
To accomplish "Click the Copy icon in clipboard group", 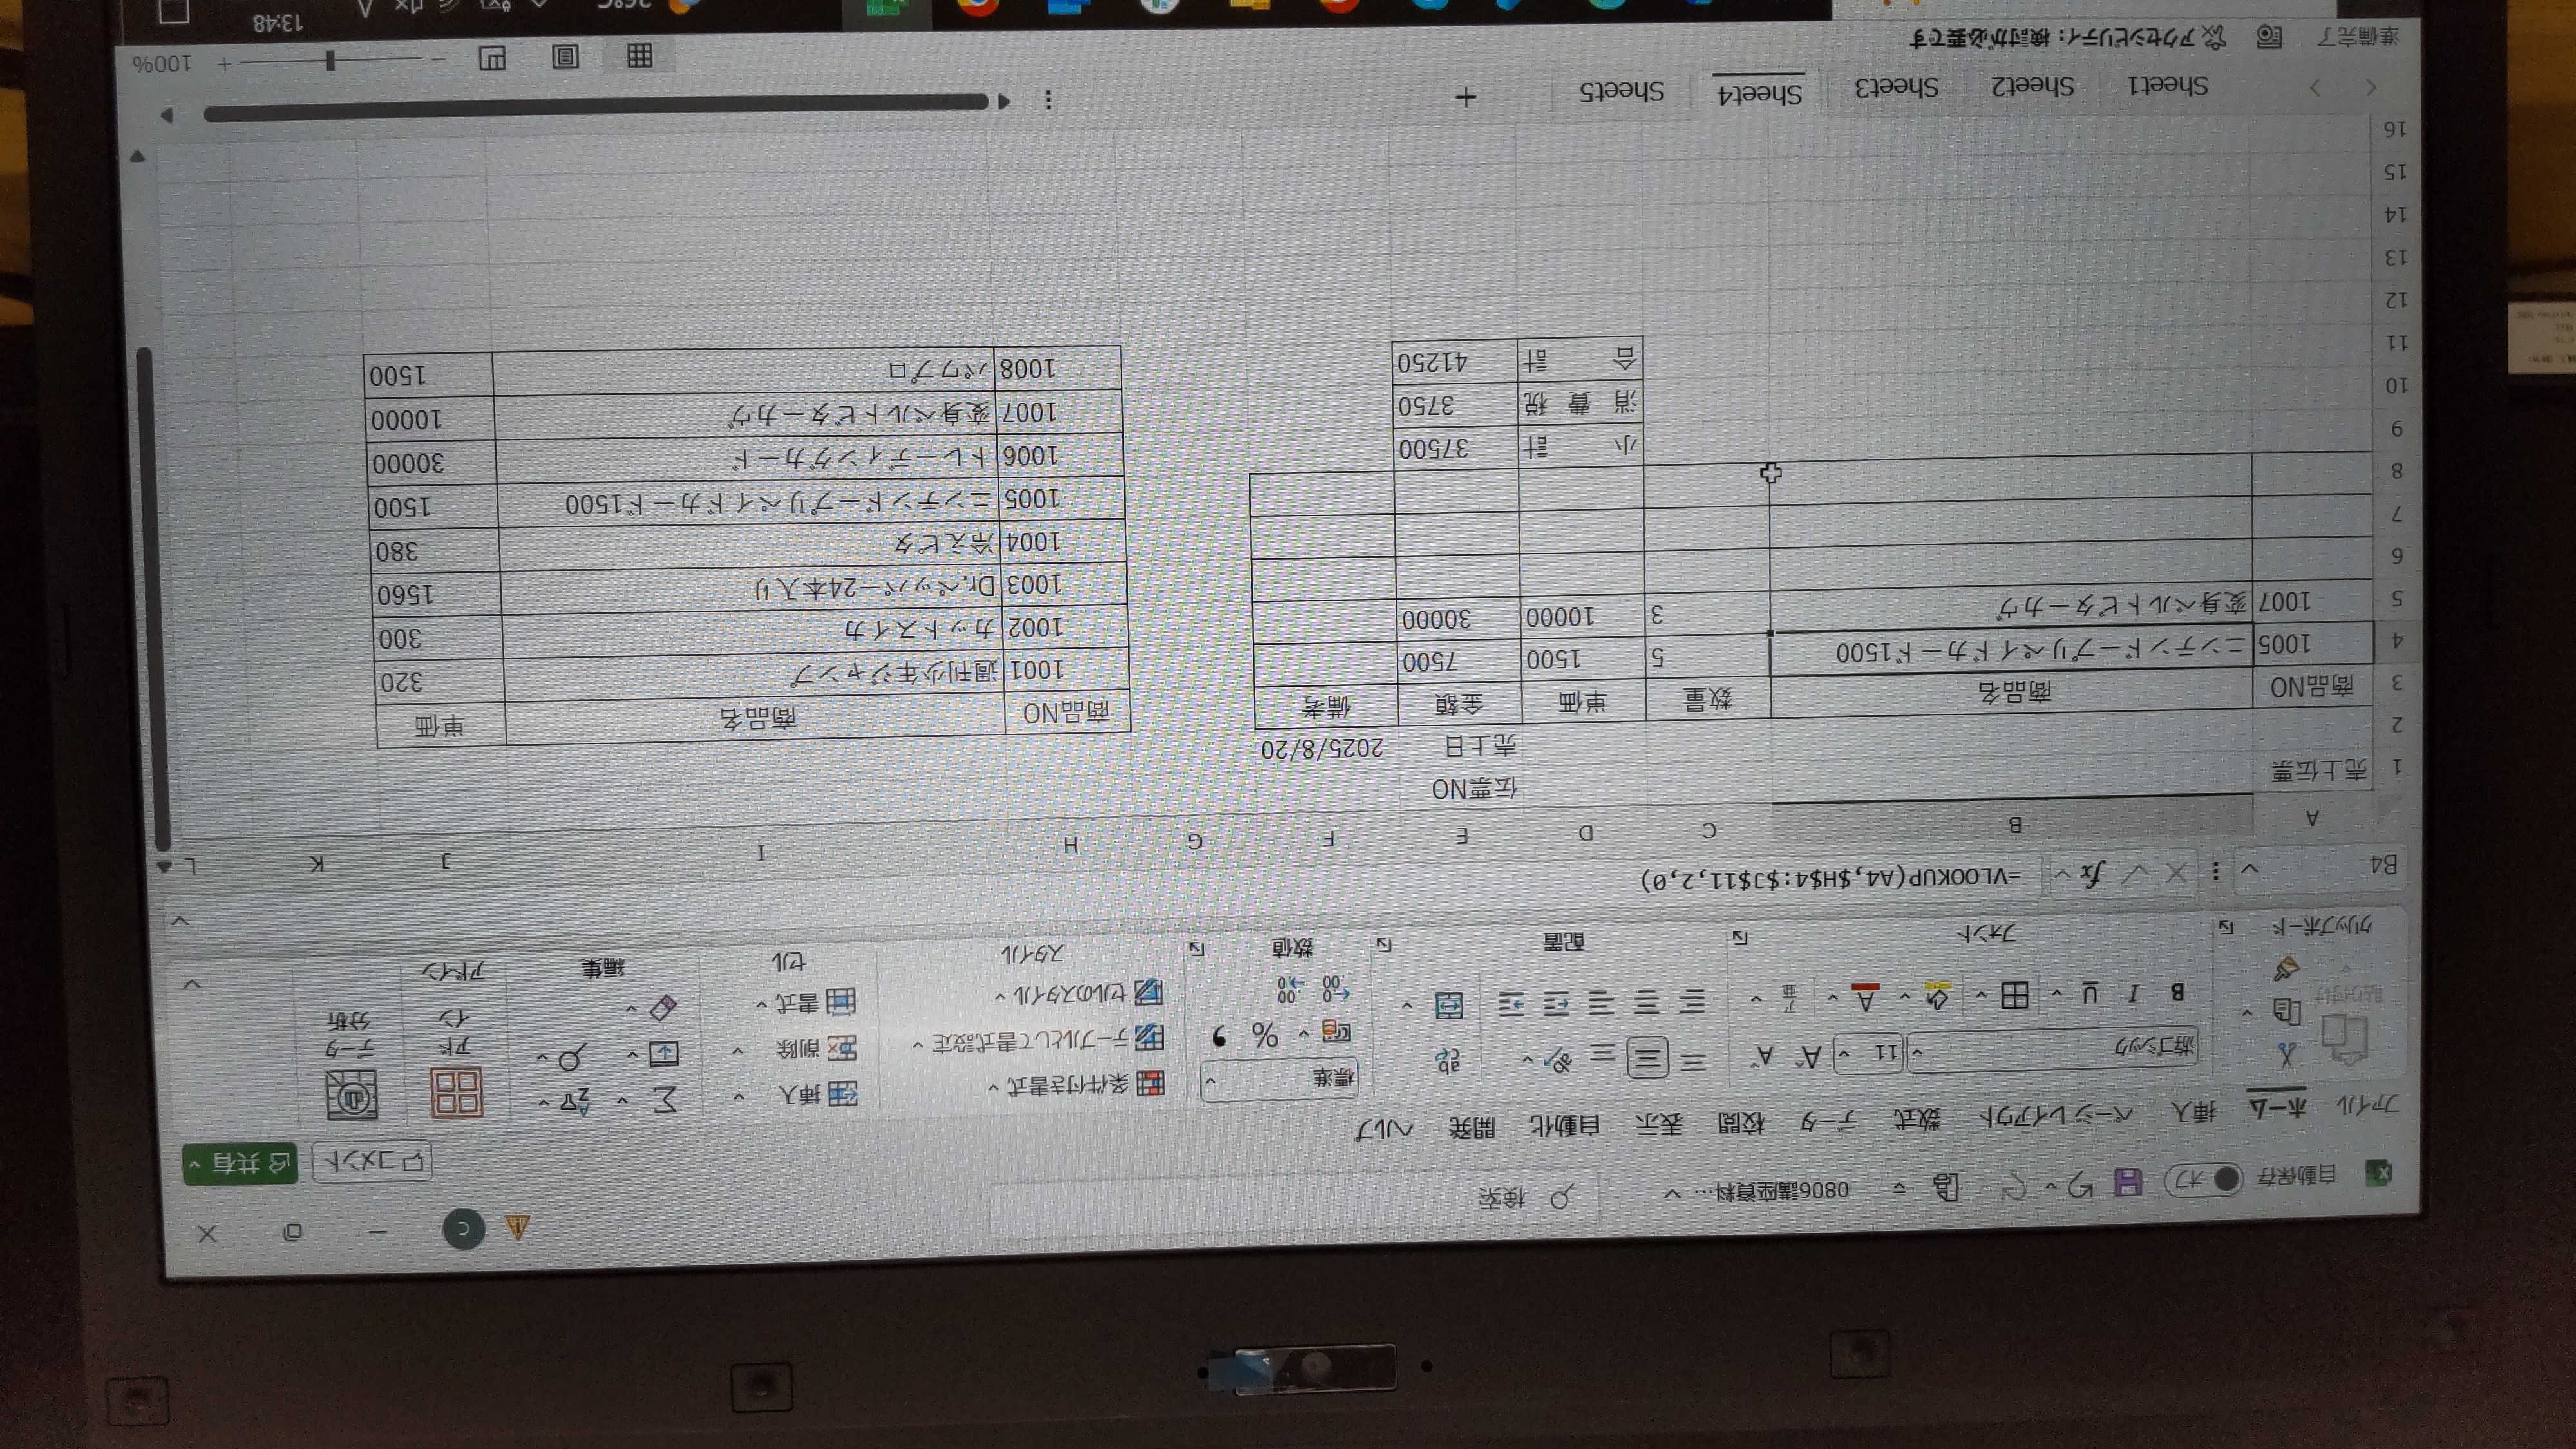I will [2286, 1011].
